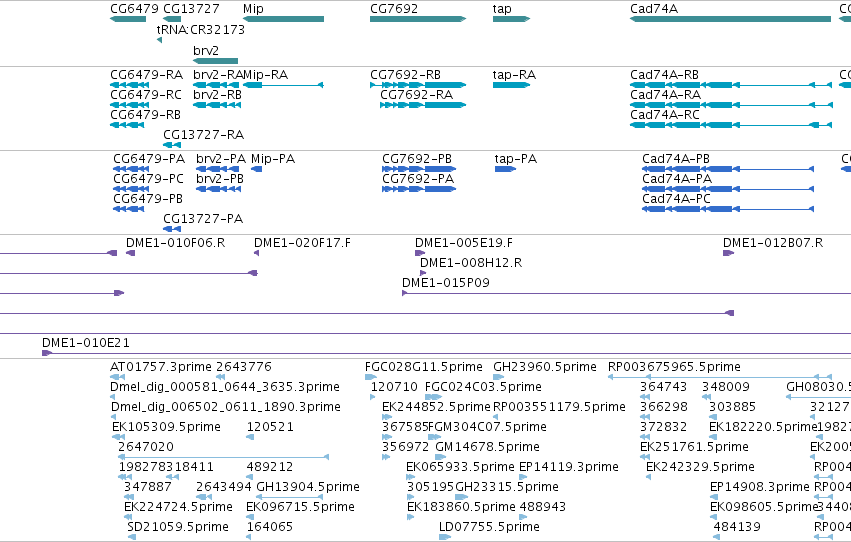The image size is (851, 542).
Task: Click the brv2-RB transcript
Action: [217, 105]
